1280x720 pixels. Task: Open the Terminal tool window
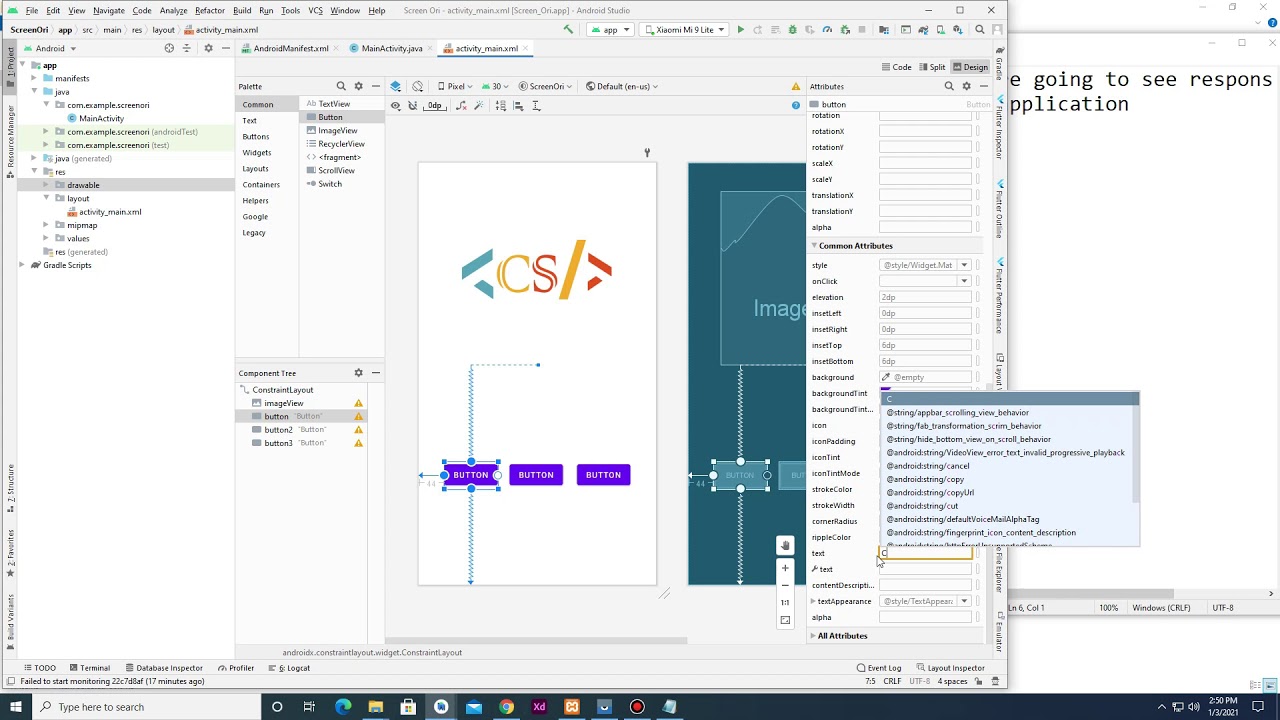[x=88, y=668]
